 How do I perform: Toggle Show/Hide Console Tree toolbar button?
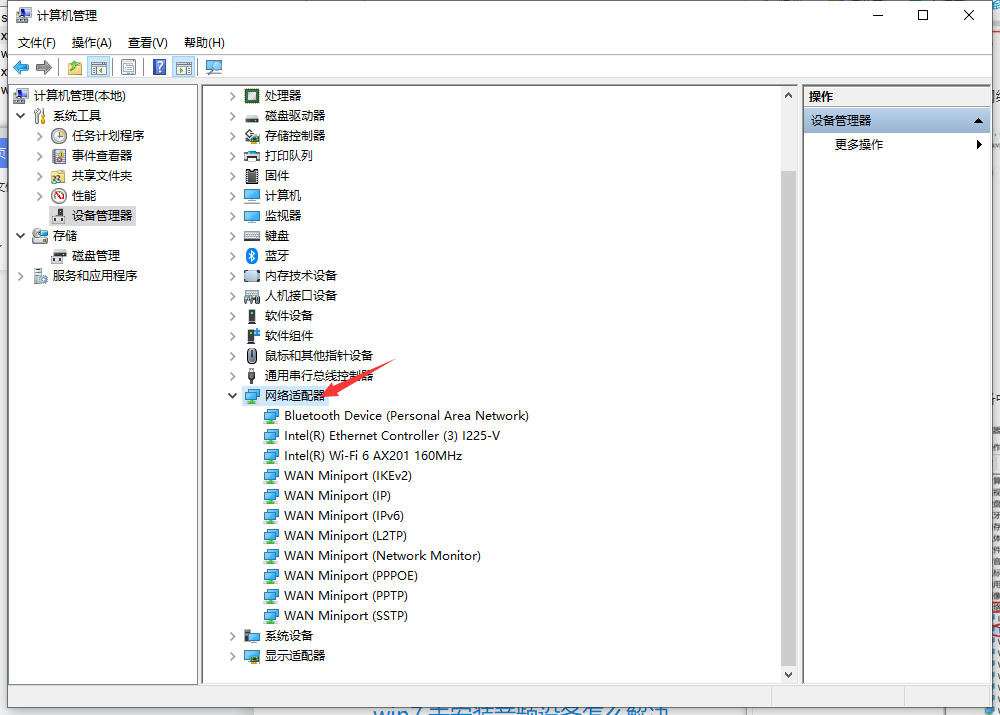pyautogui.click(x=98, y=67)
